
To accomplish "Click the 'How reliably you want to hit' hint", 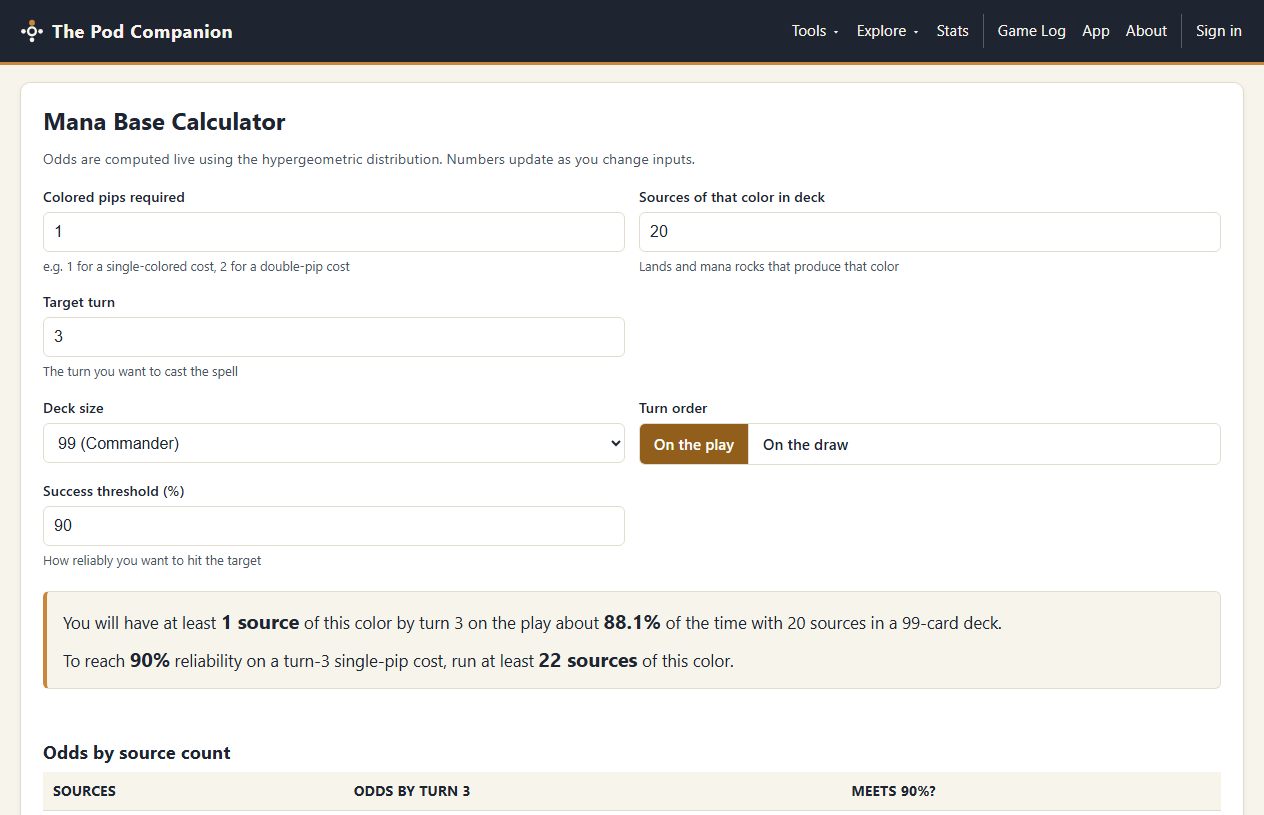I will click(x=152, y=561).
